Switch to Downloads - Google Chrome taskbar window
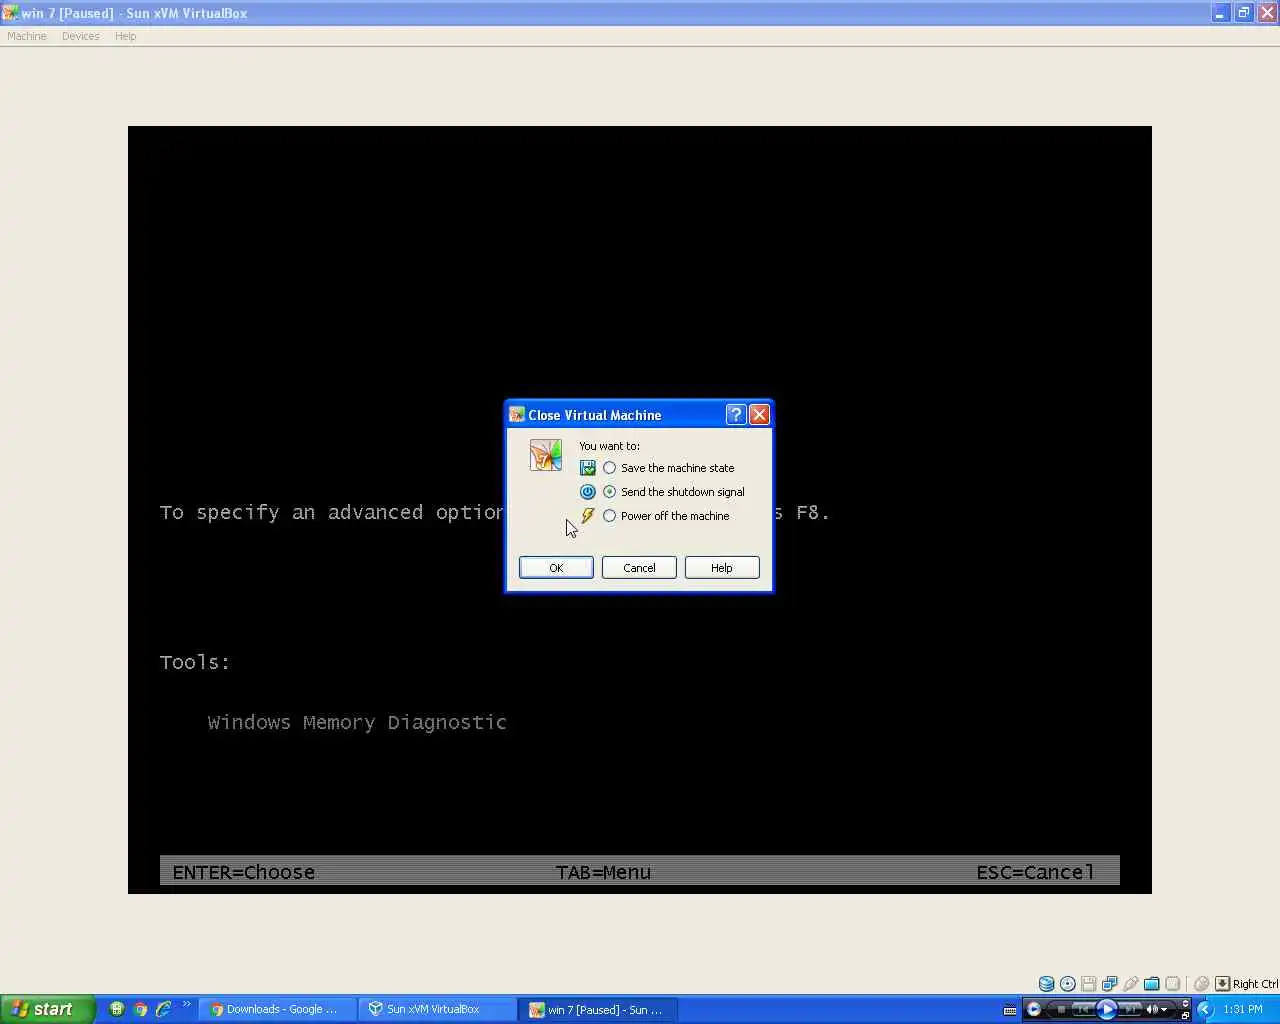The image size is (1280, 1024). 277,1009
